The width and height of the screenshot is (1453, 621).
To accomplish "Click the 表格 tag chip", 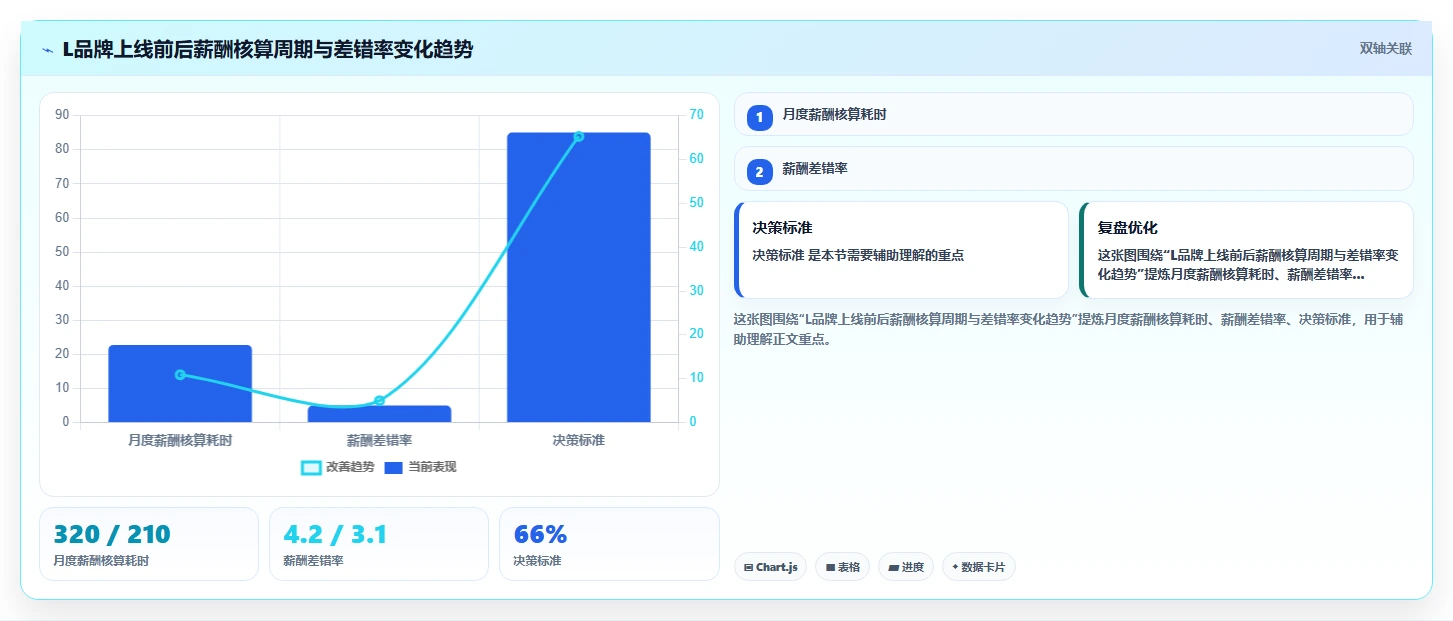I will 843,567.
